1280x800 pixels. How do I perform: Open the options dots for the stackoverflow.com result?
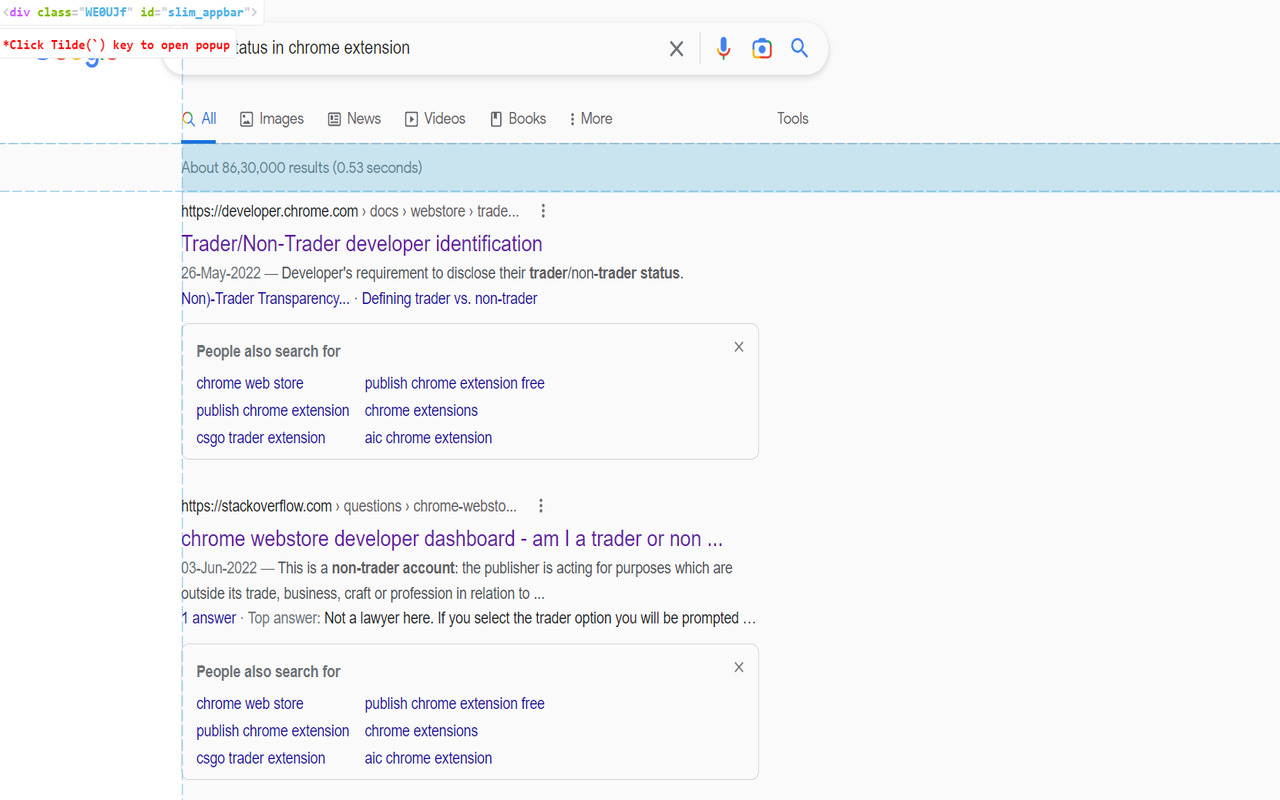click(541, 506)
